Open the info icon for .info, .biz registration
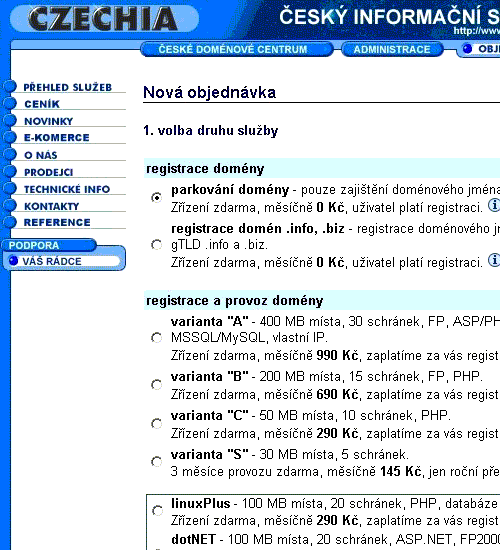Image resolution: width=500 pixels, height=550 pixels. point(494,260)
